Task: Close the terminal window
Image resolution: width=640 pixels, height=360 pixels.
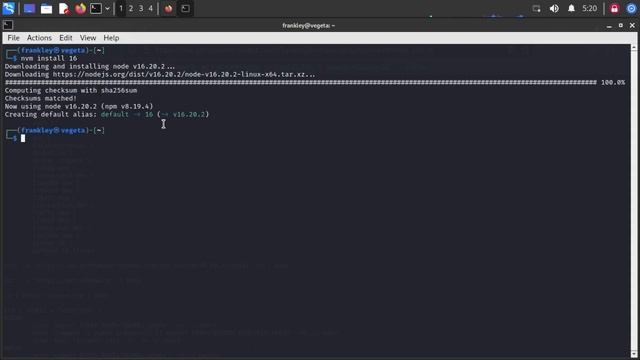Action: (632, 25)
